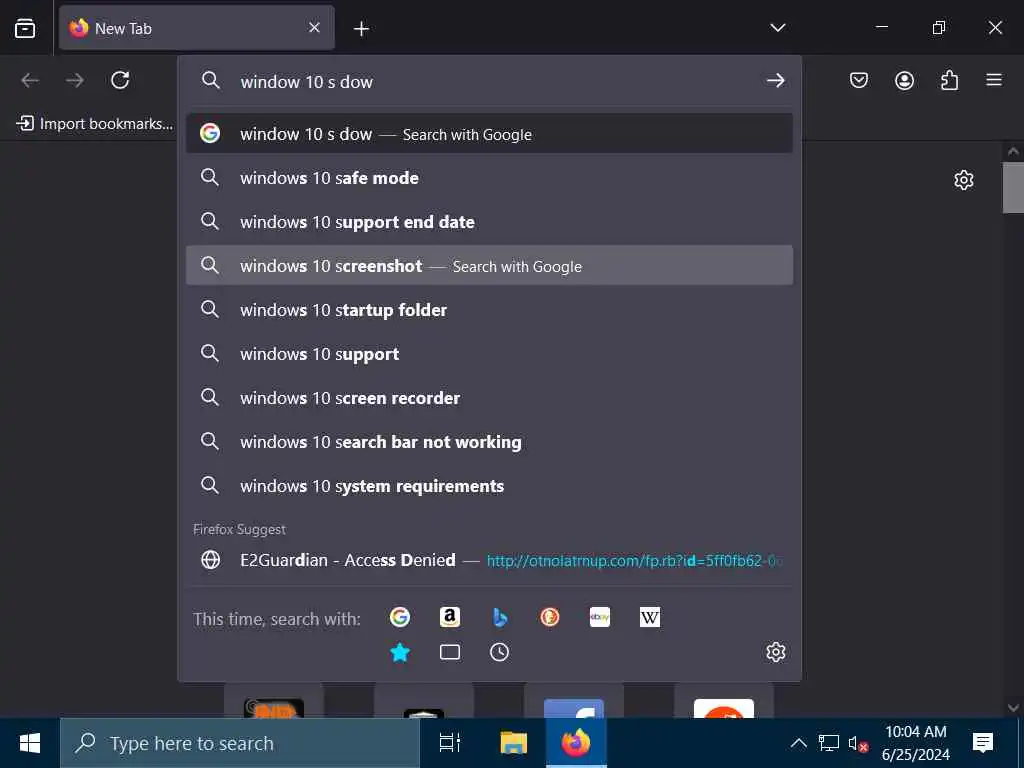The width and height of the screenshot is (1024, 768).
Task: Go forward one page
Action: 75,80
